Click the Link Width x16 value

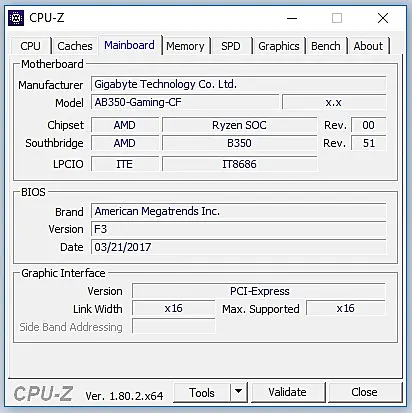173,308
